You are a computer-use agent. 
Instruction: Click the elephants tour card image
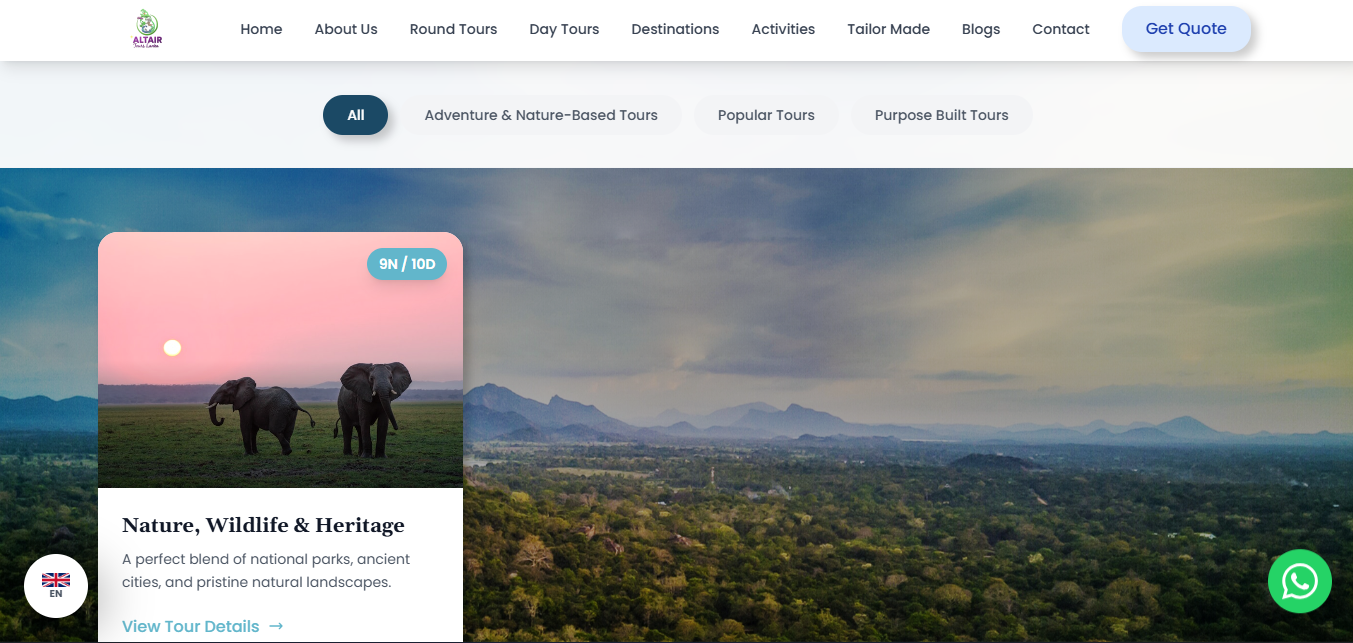(280, 360)
